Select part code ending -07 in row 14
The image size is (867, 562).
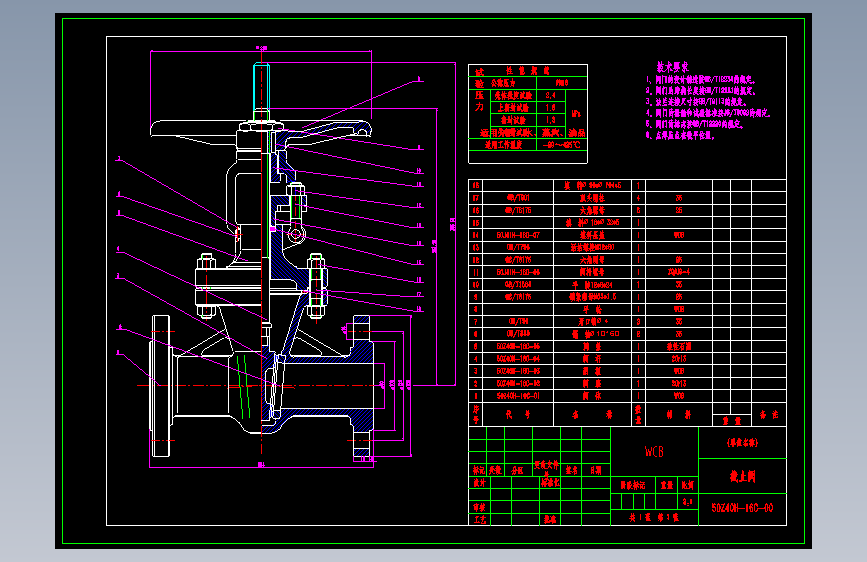click(x=518, y=235)
